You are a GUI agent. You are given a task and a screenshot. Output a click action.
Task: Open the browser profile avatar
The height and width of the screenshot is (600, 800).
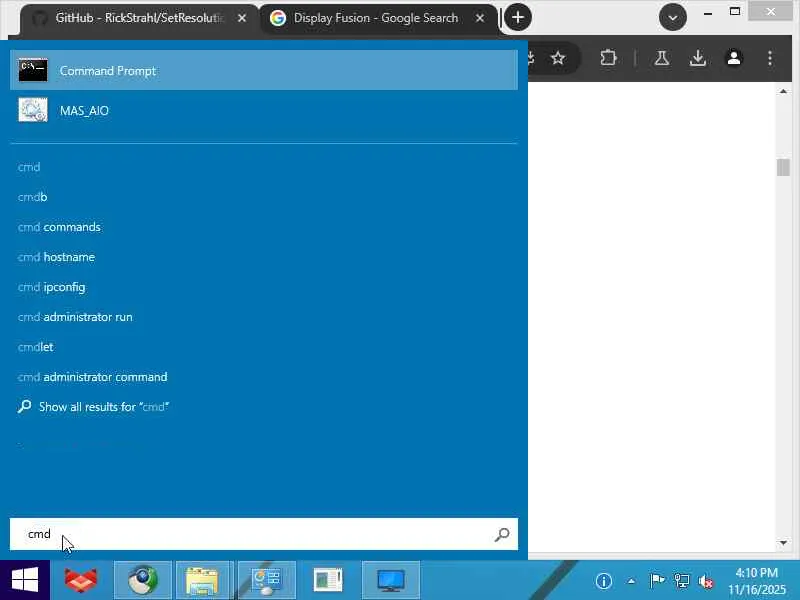734,58
